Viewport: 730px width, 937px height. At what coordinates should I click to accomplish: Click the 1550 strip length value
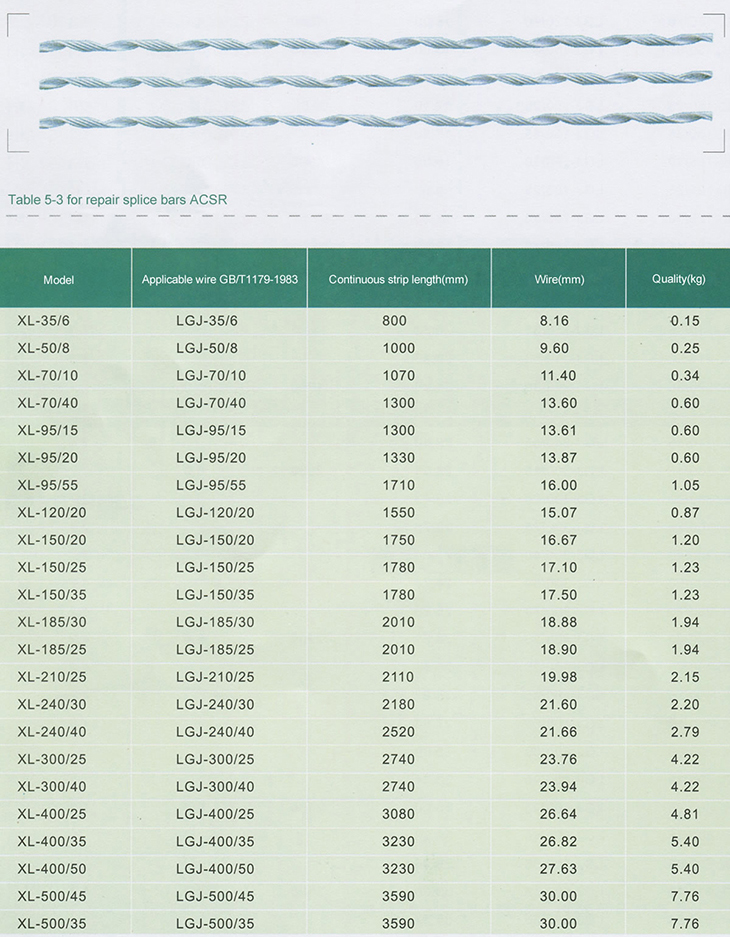[x=398, y=513]
